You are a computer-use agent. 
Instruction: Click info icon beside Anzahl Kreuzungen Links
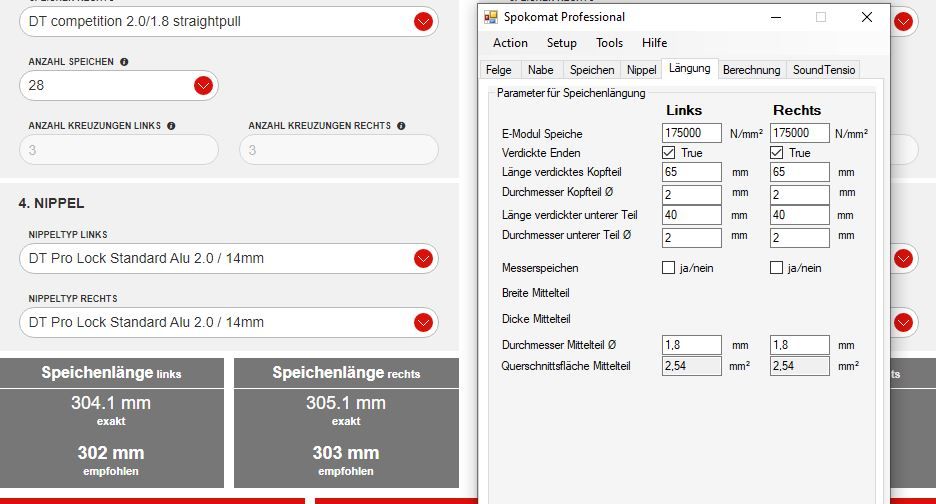[x=171, y=126]
